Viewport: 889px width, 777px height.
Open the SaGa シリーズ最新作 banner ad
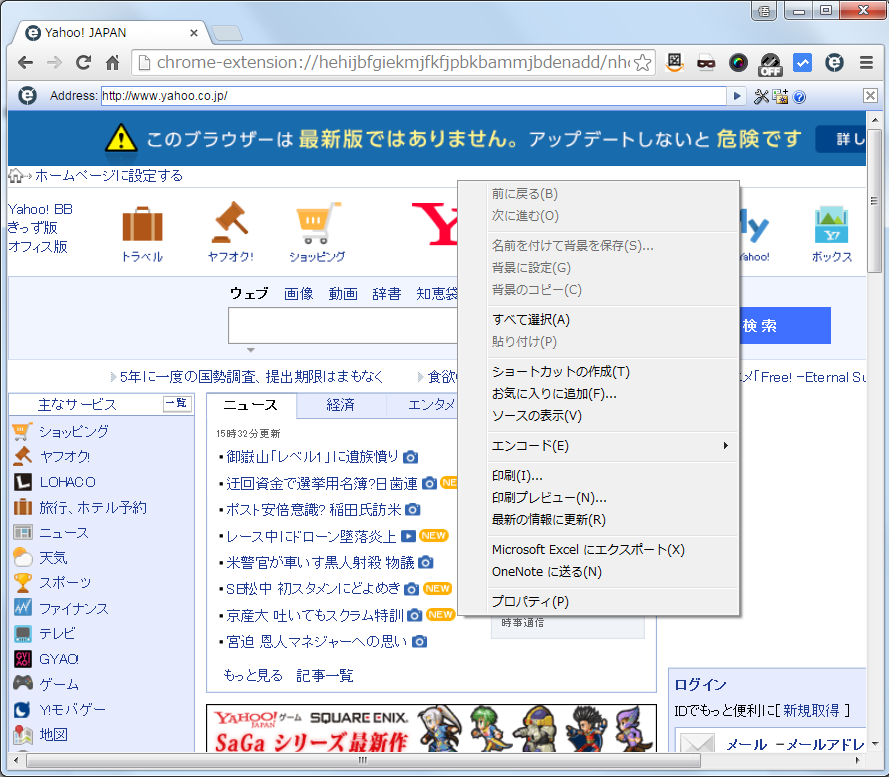tap(431, 728)
